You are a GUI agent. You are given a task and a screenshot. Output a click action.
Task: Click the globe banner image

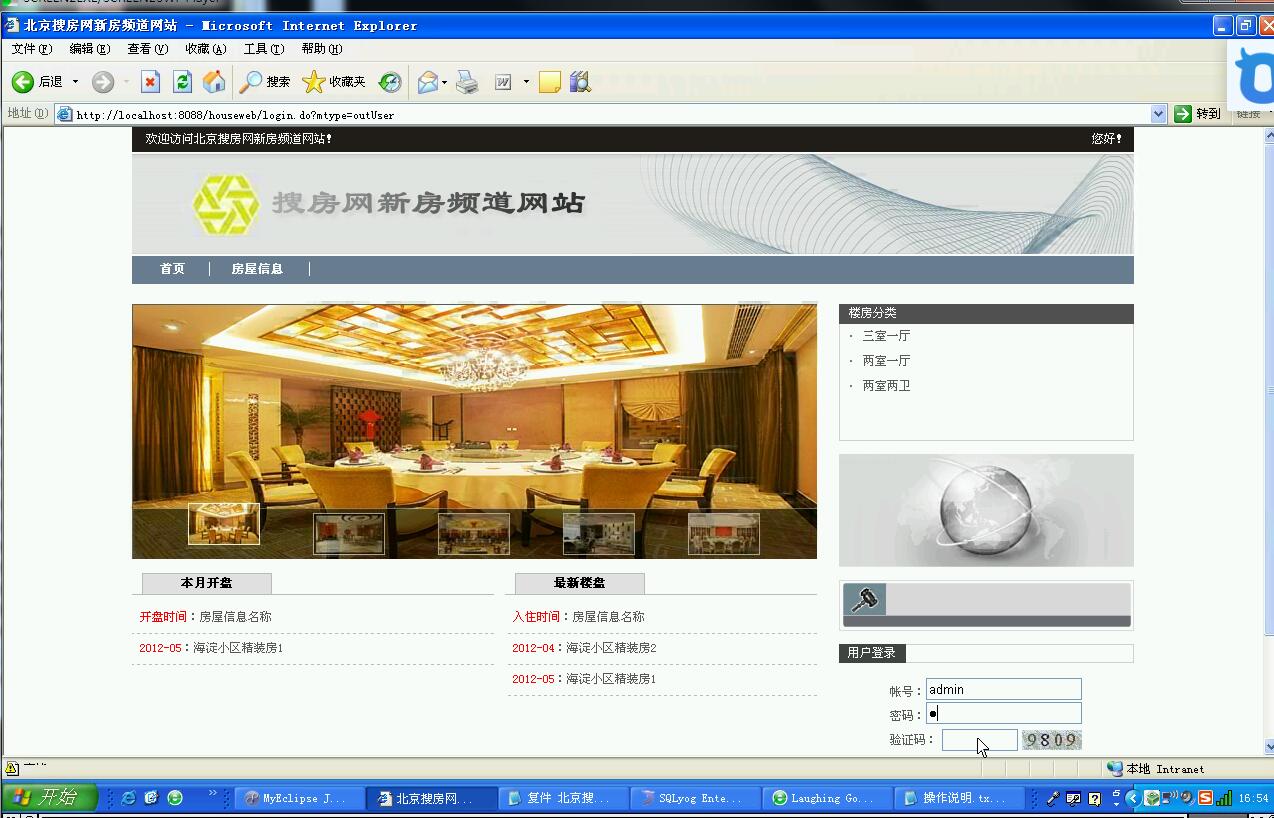986,510
